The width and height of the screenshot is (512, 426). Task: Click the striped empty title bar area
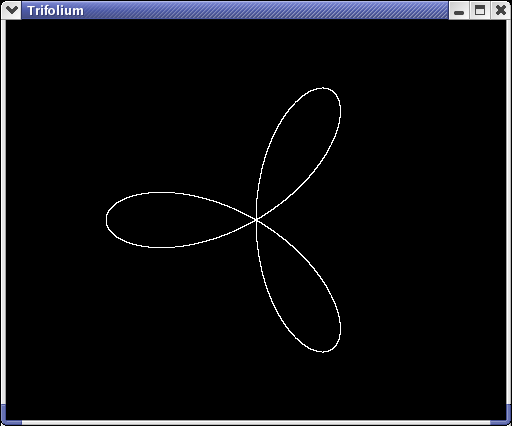pos(267,11)
